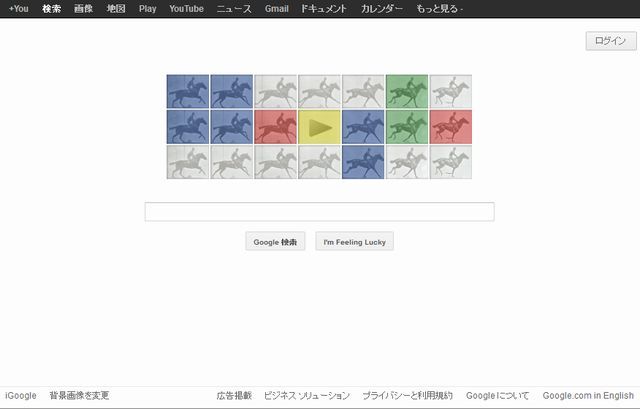Screen dimensions: 640x409
Task: Open ニュース news
Action: point(234,9)
